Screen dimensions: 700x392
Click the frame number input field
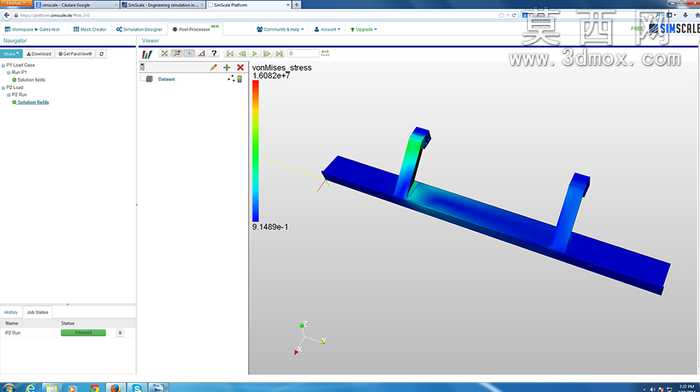click(x=303, y=54)
